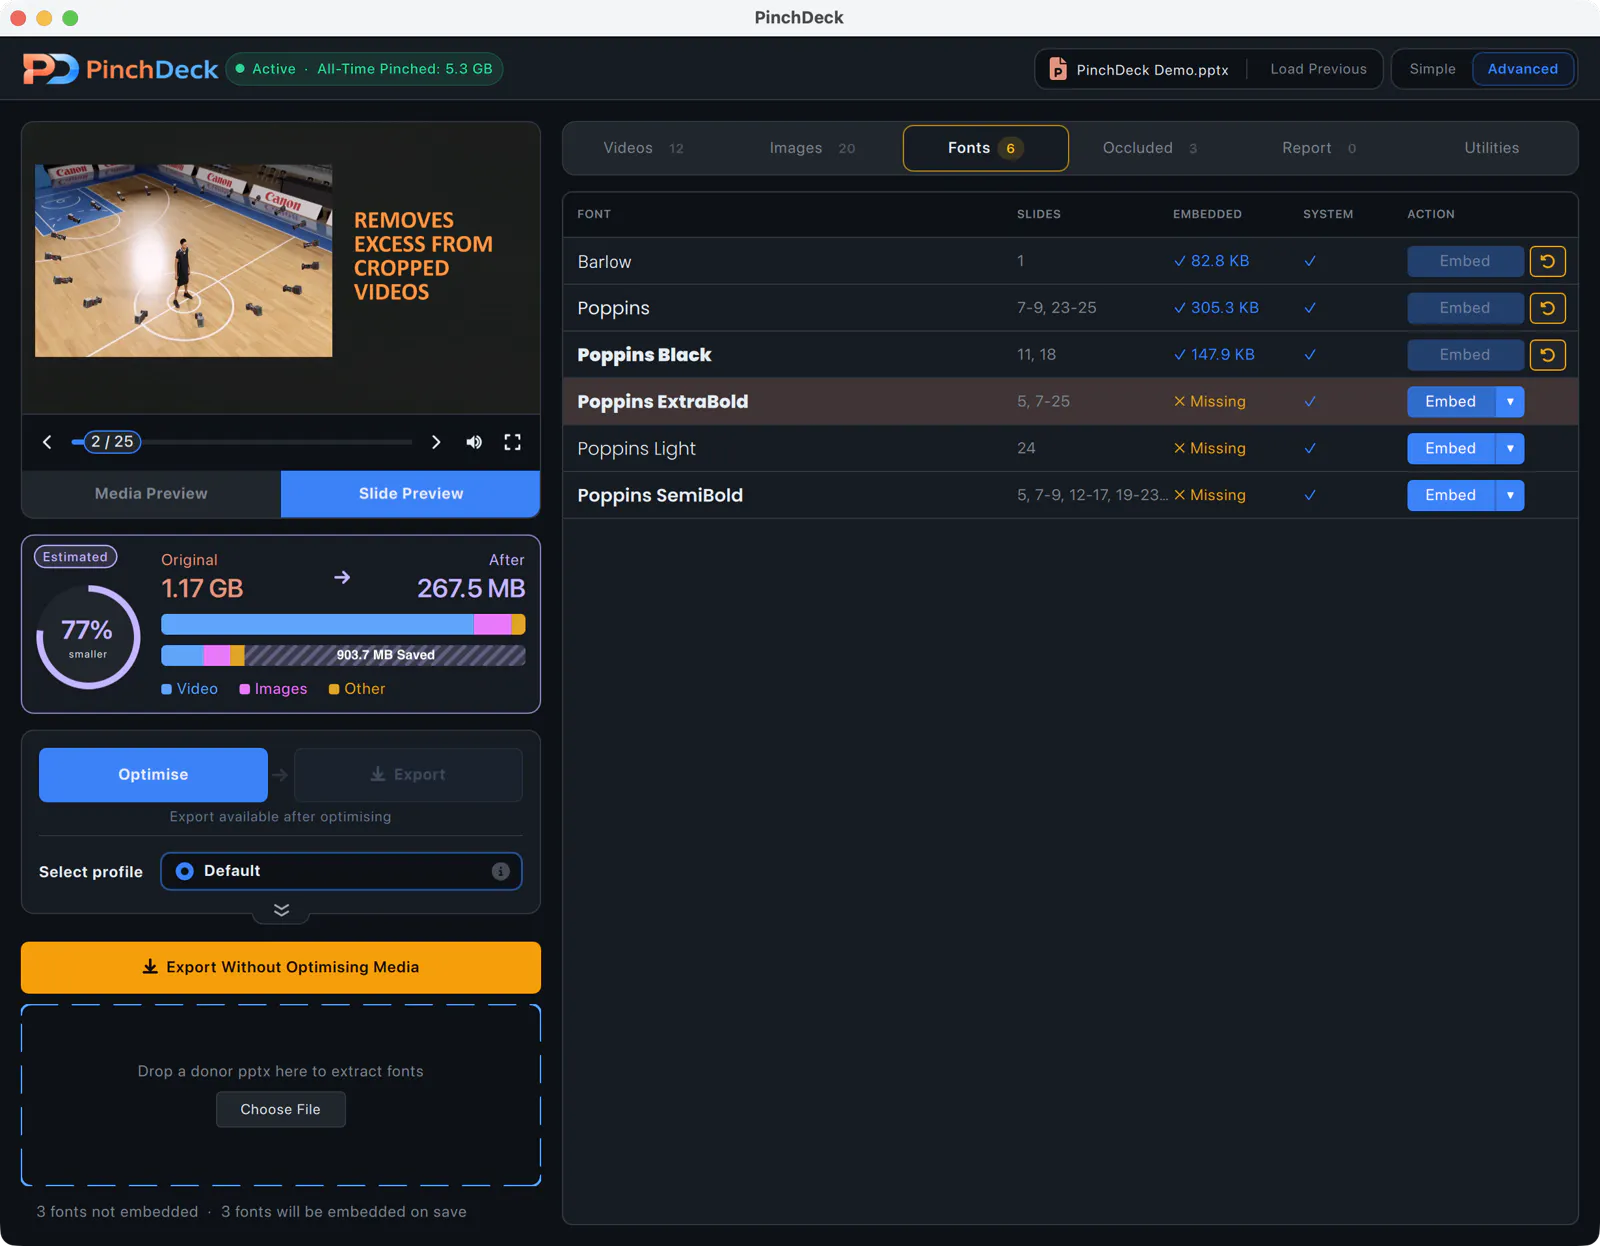Click the Video legend color swatch
Screen dimensions: 1600x1246
point(167,689)
